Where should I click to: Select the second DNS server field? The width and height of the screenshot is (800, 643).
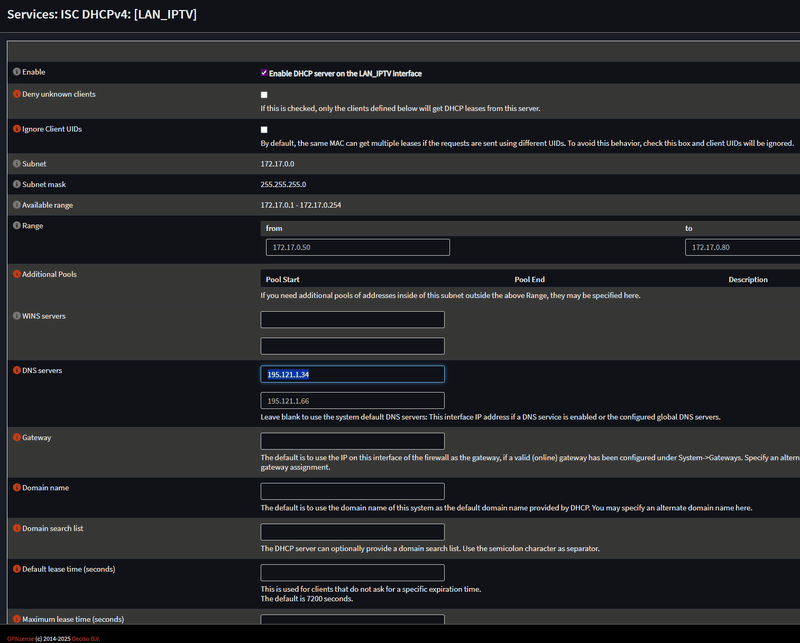point(352,400)
